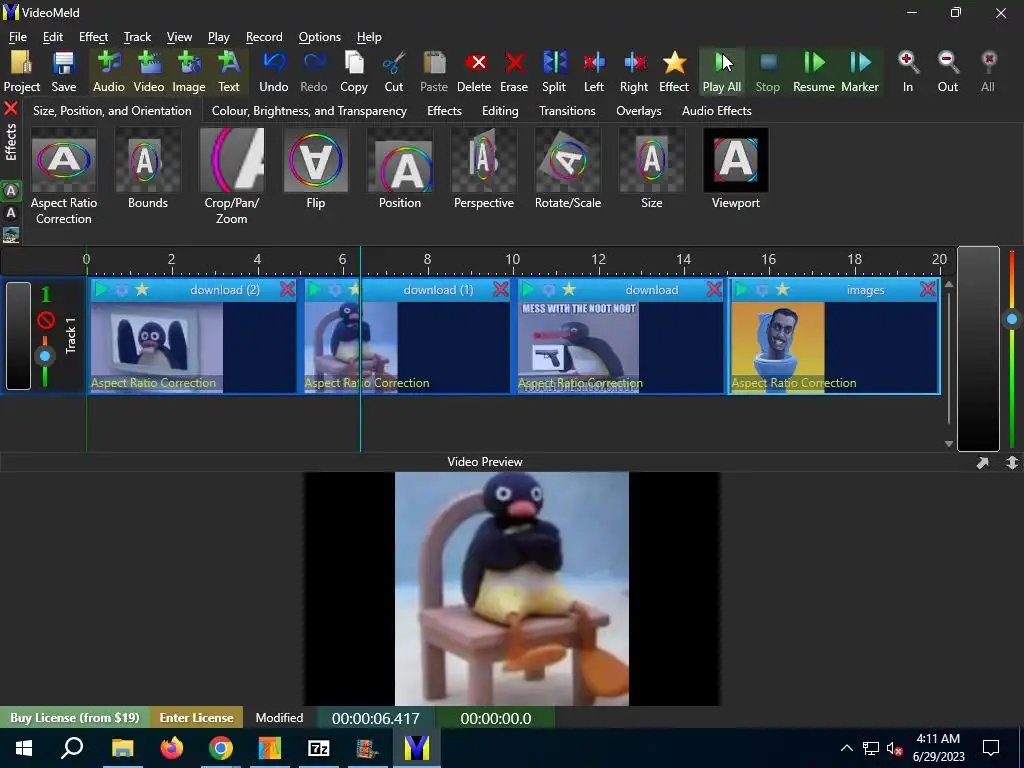
Task: Select the download (2) clip thumbnail
Action: coord(157,347)
